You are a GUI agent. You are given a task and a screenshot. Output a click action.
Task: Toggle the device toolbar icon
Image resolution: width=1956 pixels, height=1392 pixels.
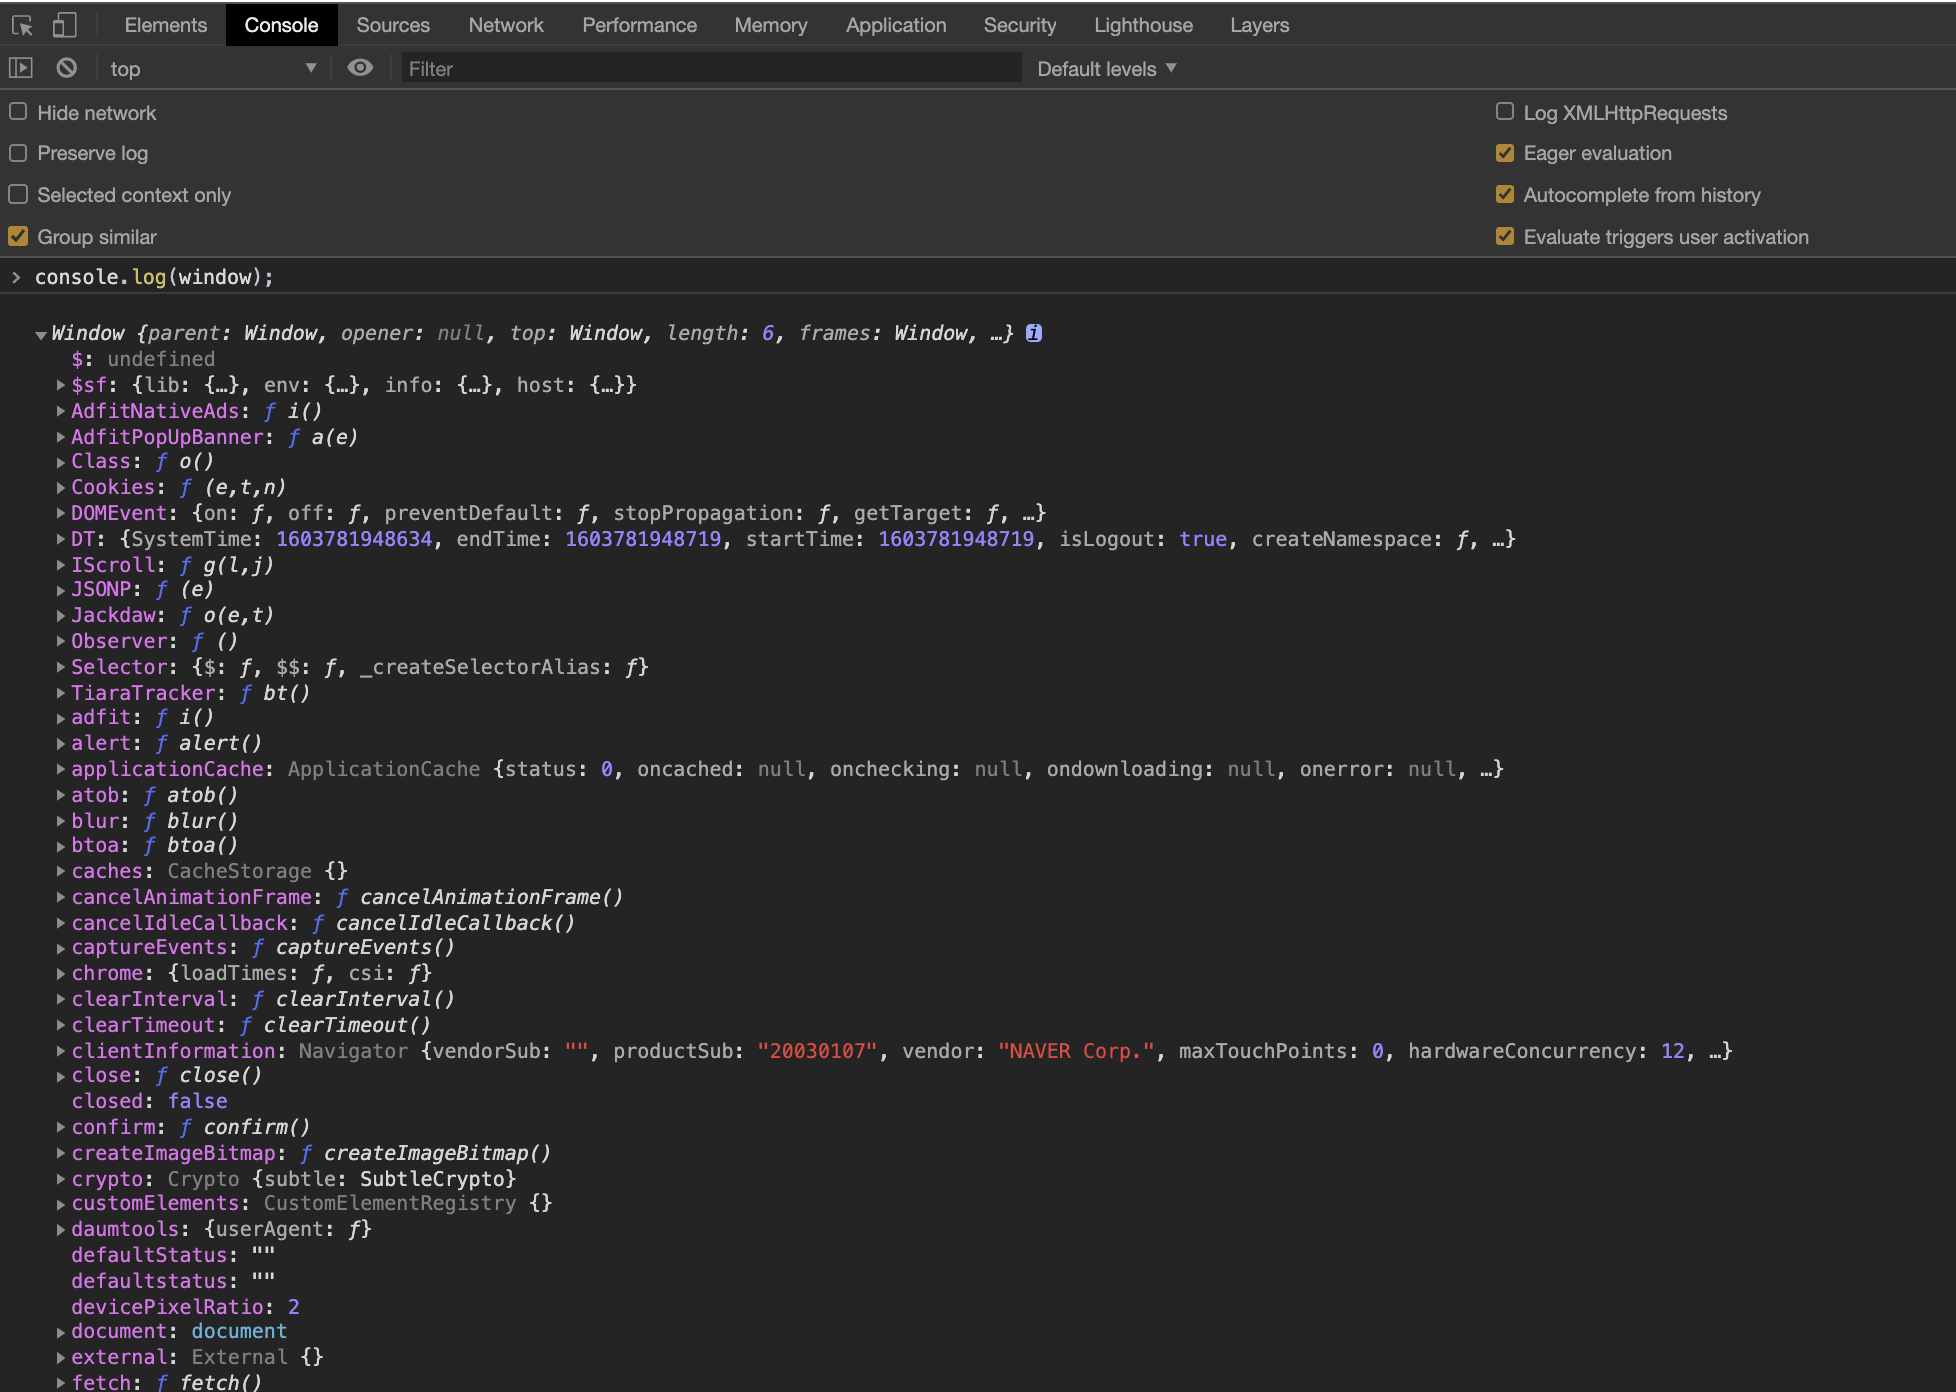[x=65, y=25]
